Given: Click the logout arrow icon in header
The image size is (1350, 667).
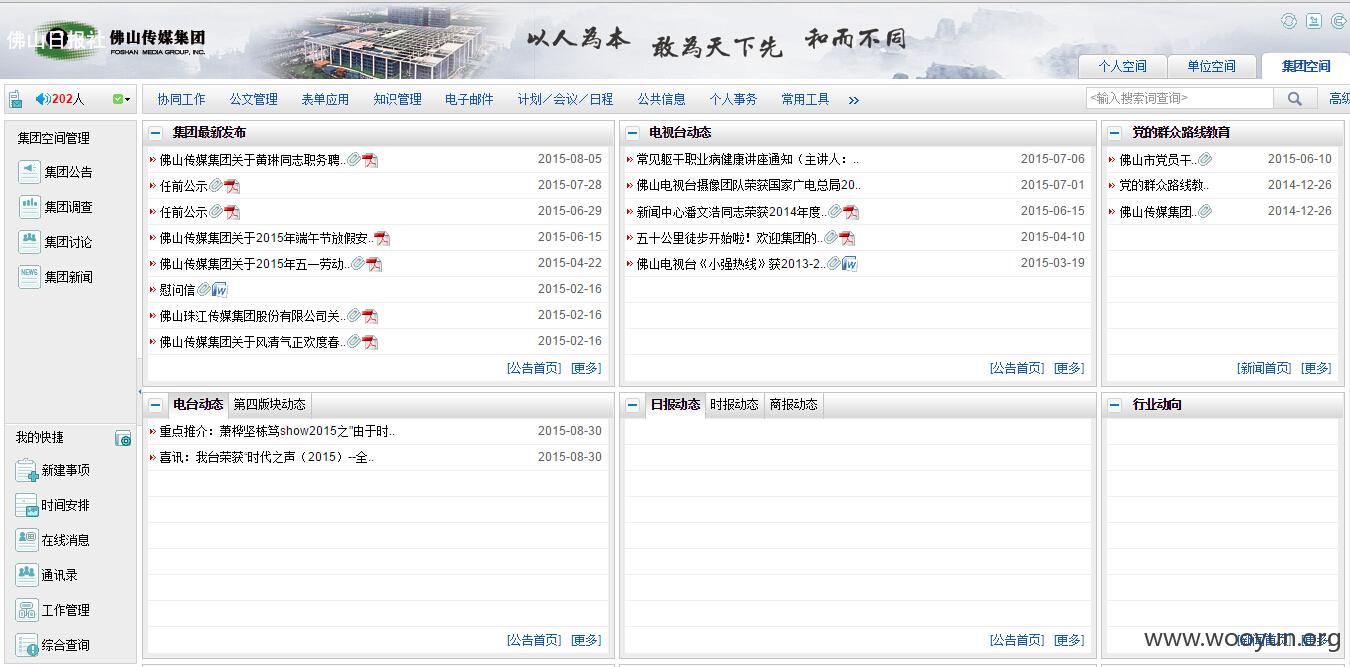Looking at the screenshot, I should click(1338, 21).
